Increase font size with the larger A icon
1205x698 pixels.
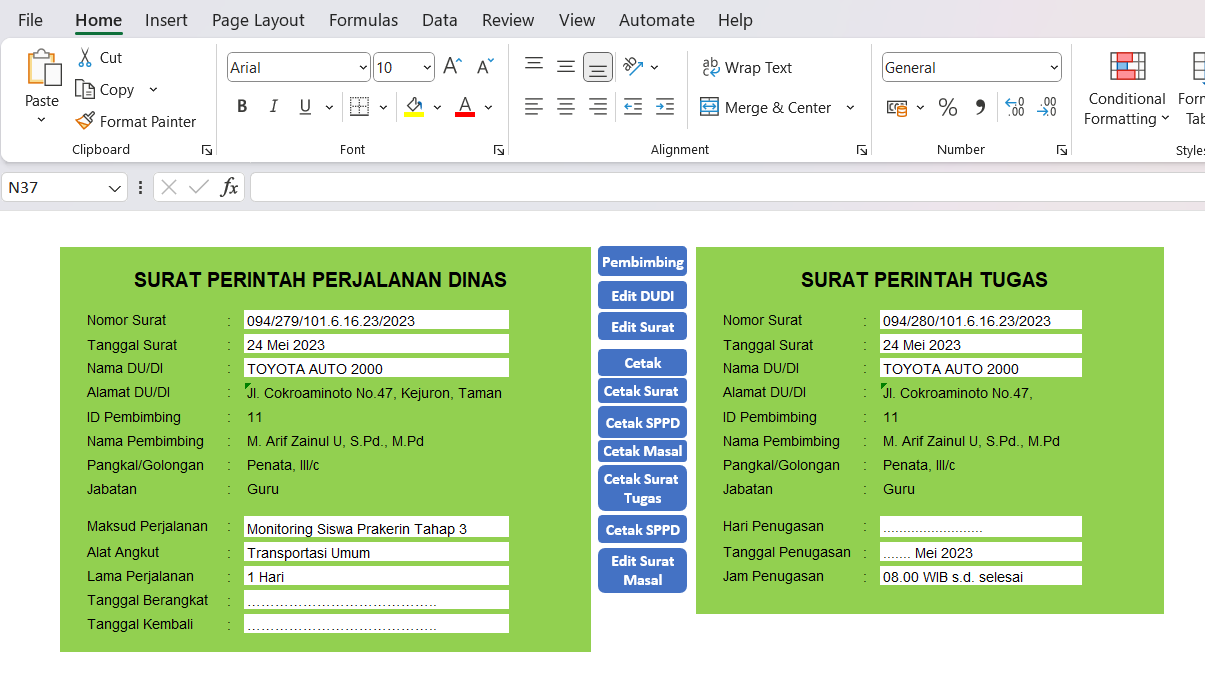452,67
